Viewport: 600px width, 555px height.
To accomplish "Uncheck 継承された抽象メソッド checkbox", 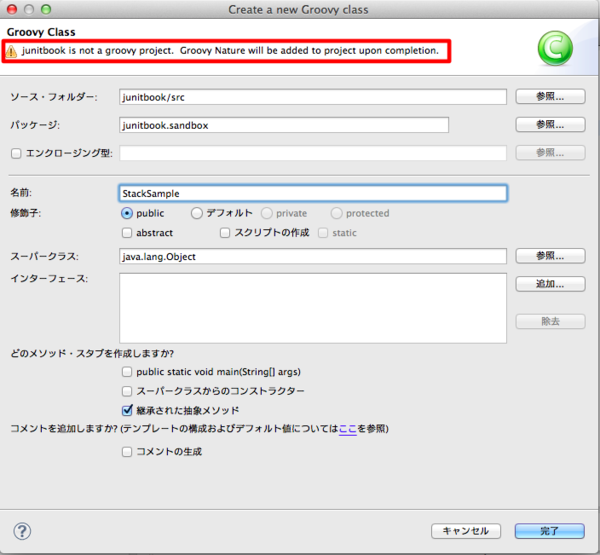I will (127, 410).
